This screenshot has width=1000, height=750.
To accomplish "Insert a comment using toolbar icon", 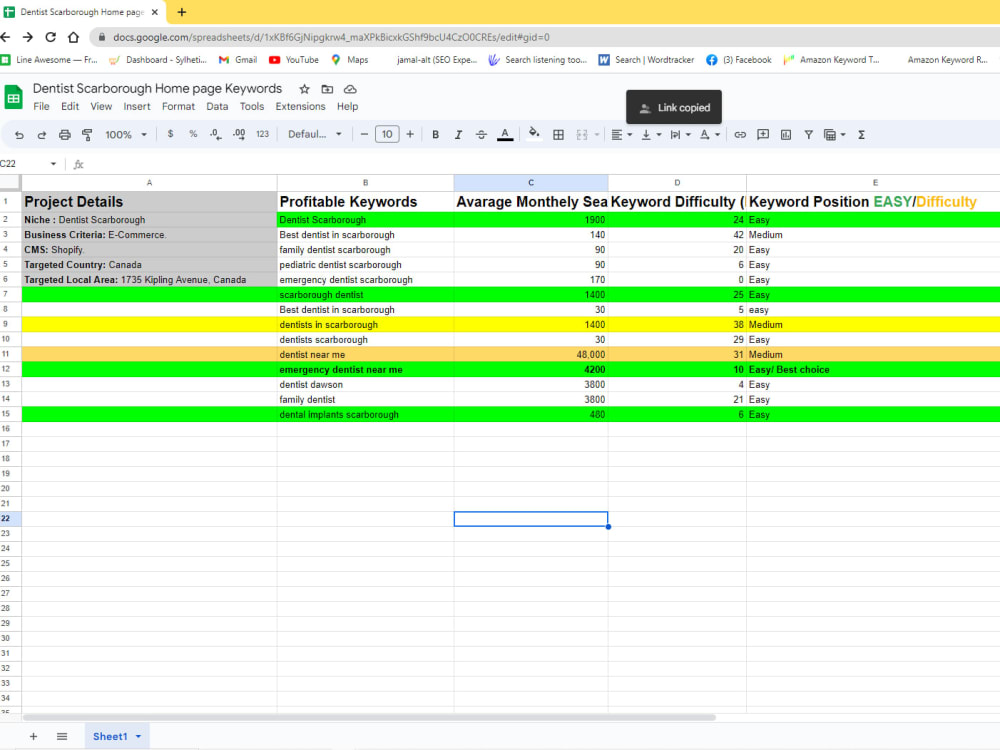I will pyautogui.click(x=763, y=135).
